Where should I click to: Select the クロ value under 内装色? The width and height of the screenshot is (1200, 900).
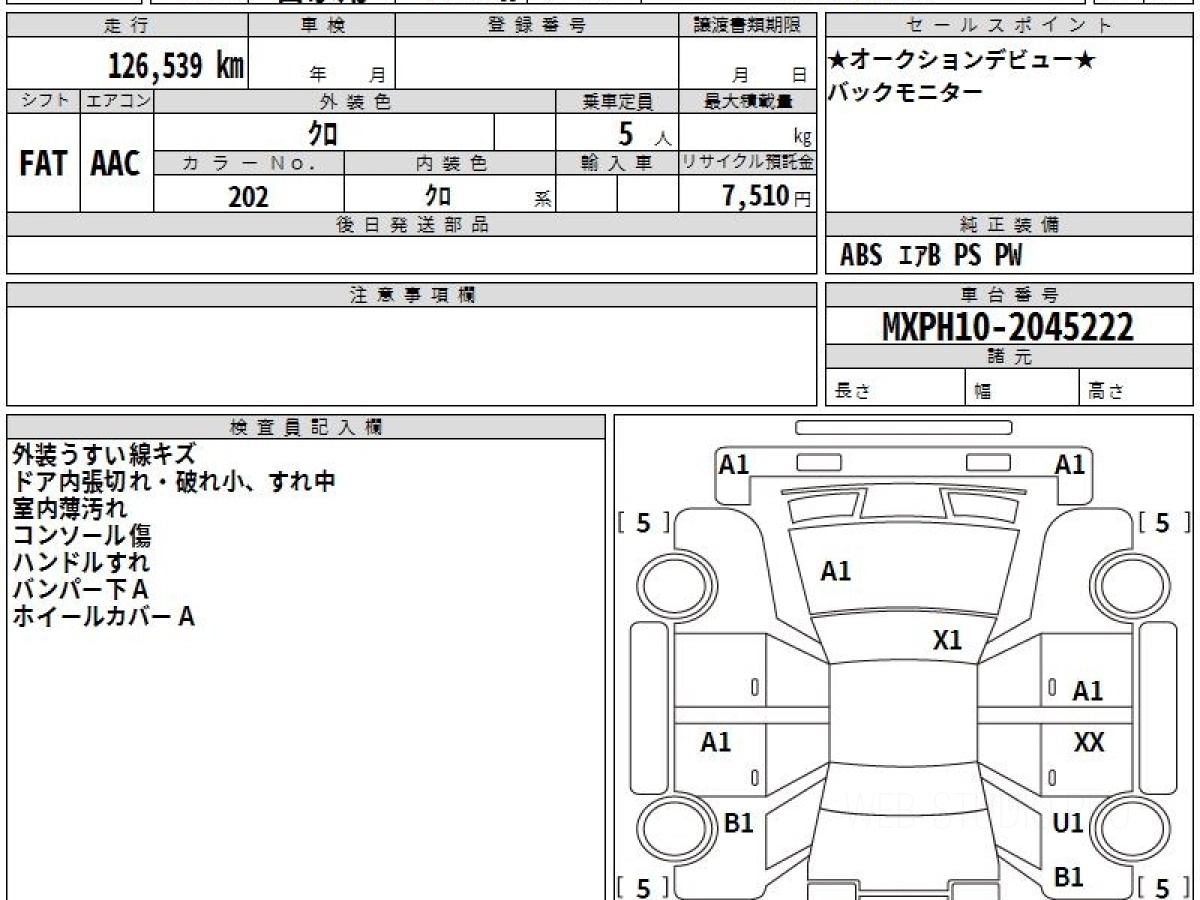438,195
